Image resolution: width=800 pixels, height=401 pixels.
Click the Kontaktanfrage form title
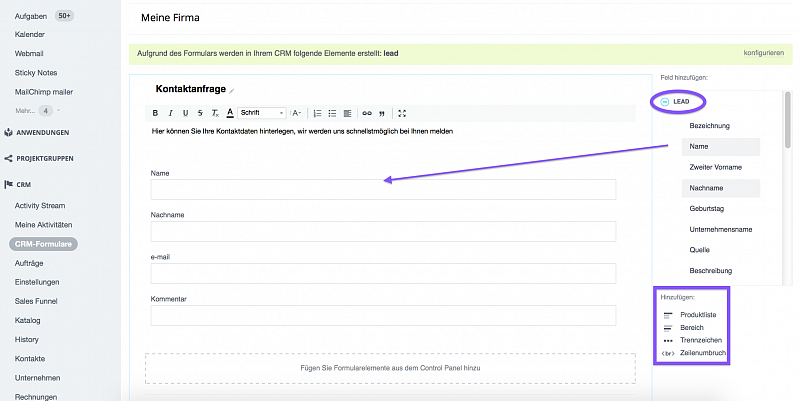pyautogui.click(x=190, y=89)
